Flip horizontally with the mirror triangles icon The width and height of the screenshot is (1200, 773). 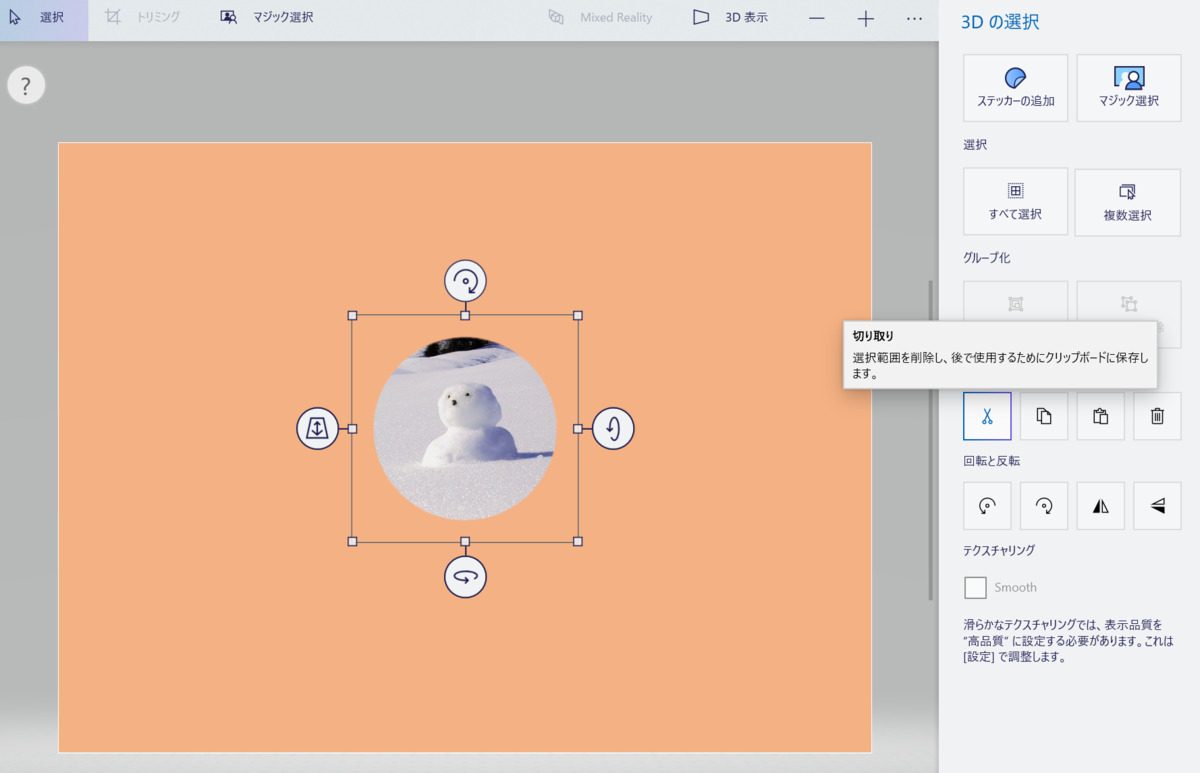click(x=1101, y=506)
